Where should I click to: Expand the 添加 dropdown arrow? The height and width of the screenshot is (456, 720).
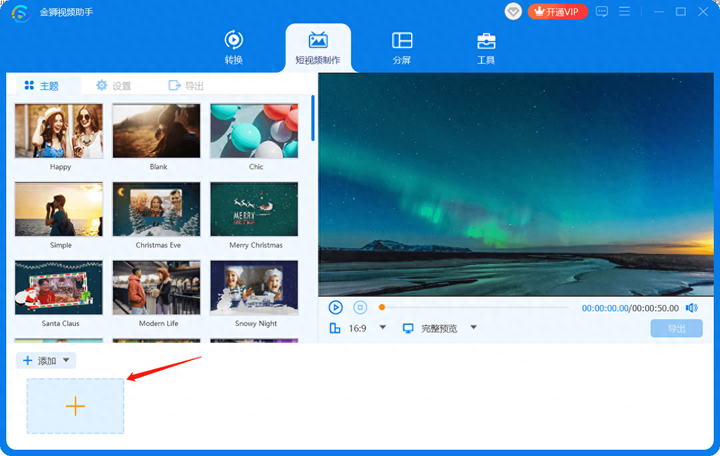(x=66, y=360)
